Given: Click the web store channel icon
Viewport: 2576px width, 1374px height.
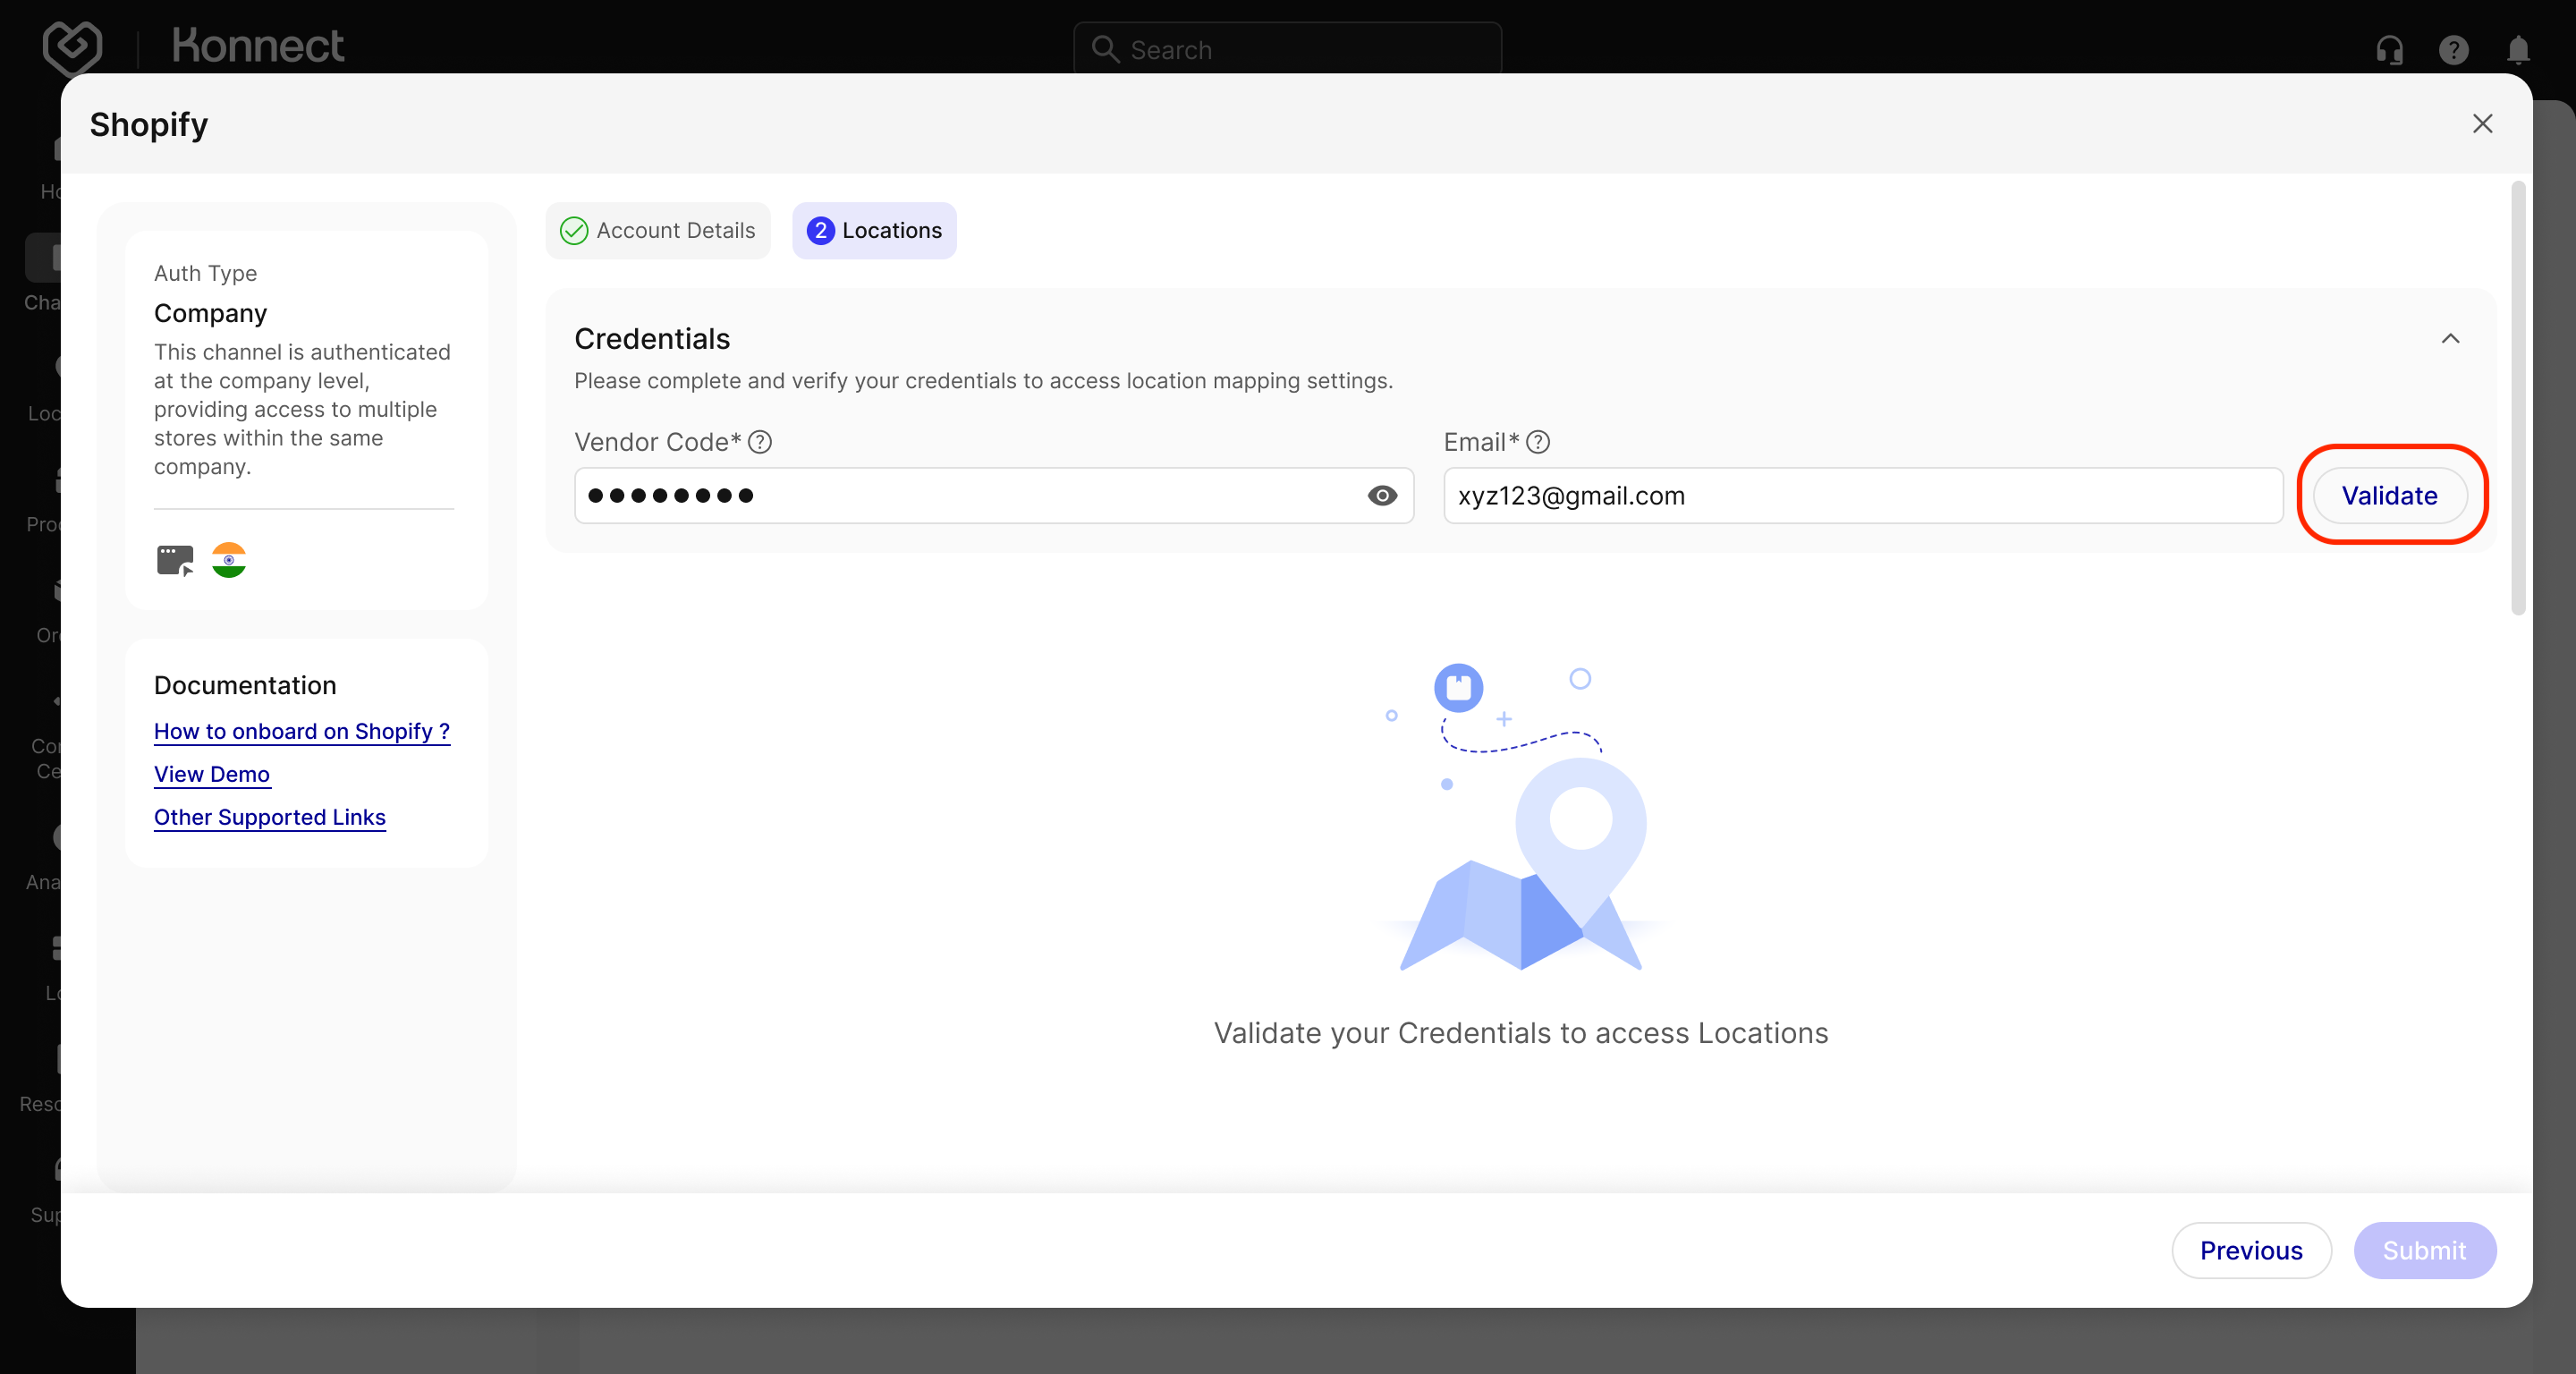Looking at the screenshot, I should pyautogui.click(x=175, y=560).
